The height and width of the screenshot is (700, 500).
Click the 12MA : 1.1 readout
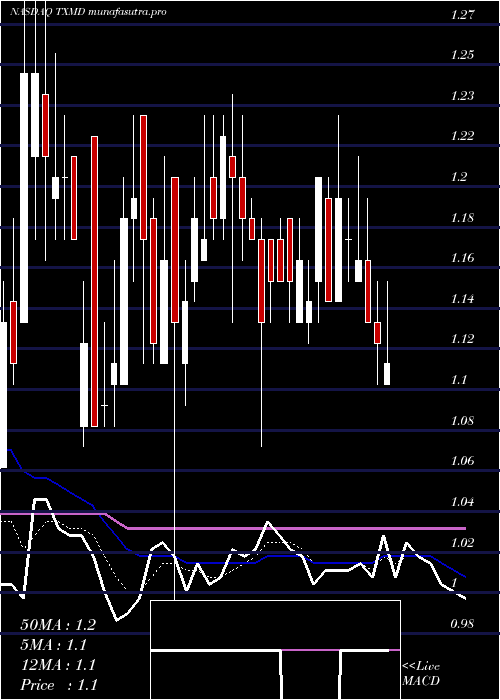[x=58, y=665]
